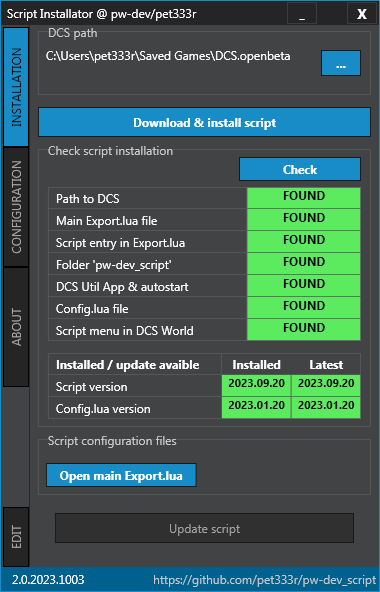
Task: Click app version 2.0.2023.1003 in status bar
Action: coord(48,580)
